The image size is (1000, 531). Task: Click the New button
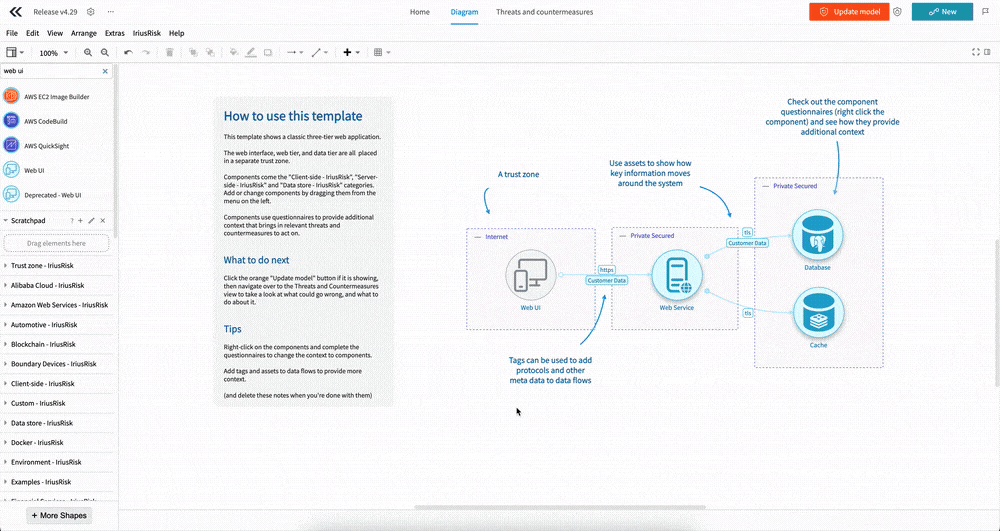pos(942,11)
